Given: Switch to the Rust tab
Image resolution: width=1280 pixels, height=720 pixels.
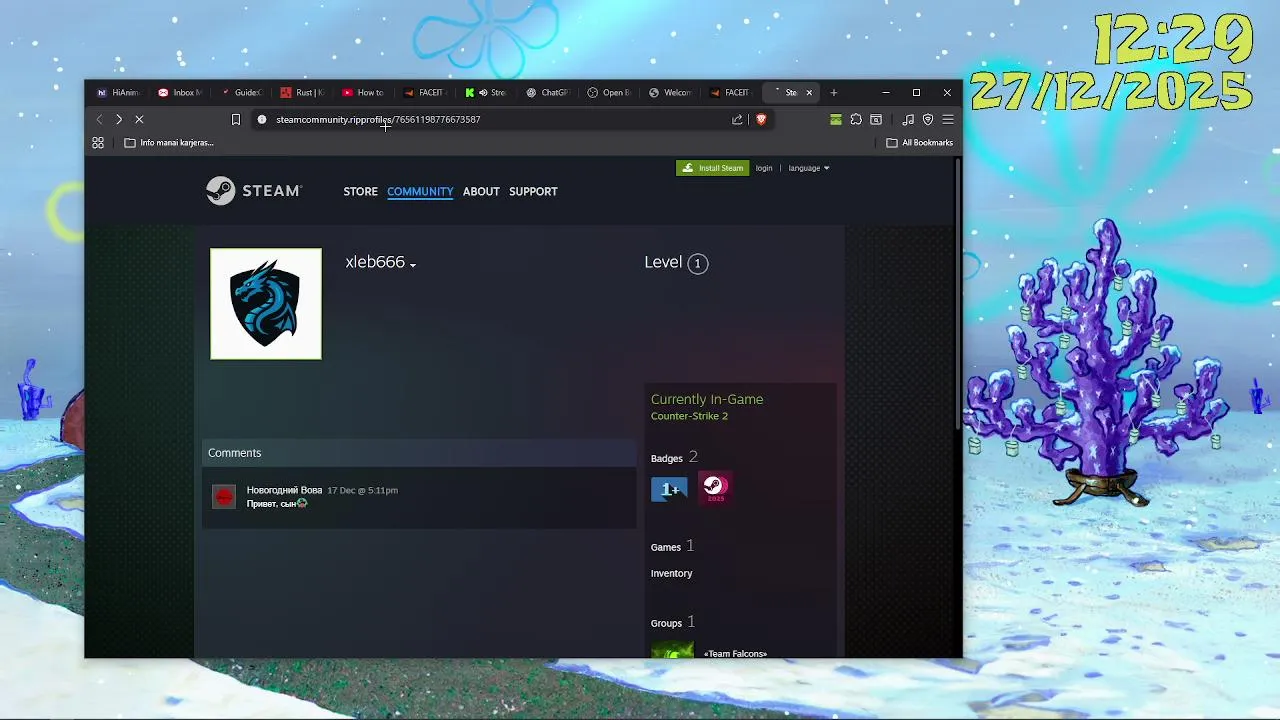Looking at the screenshot, I should coord(302,93).
